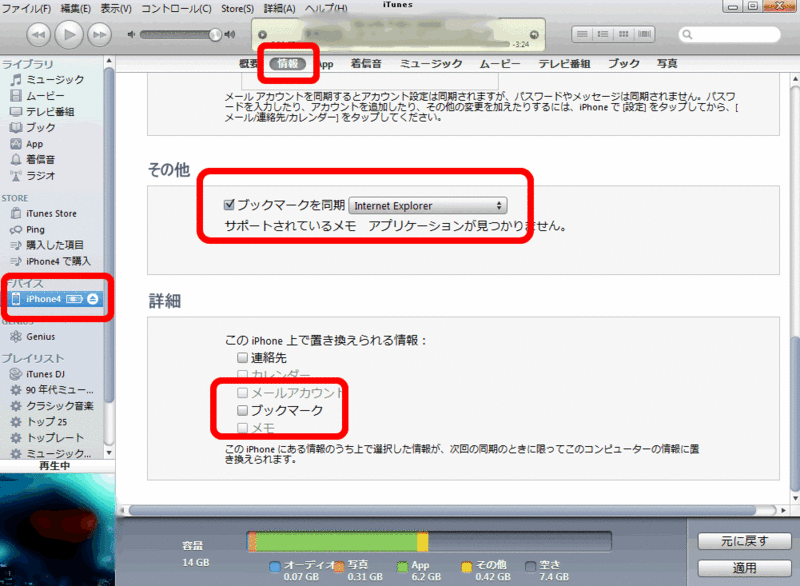Toggle ブックマークを同期 checkbox
800x586 pixels.
(229, 205)
